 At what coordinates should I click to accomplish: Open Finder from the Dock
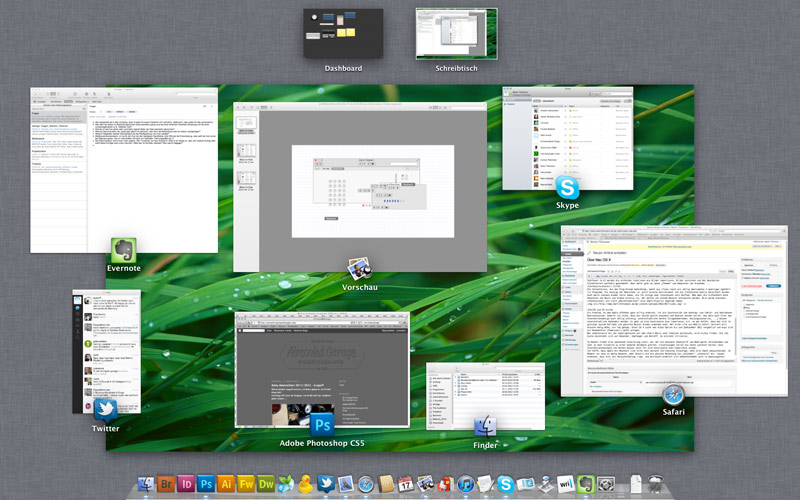point(146,484)
